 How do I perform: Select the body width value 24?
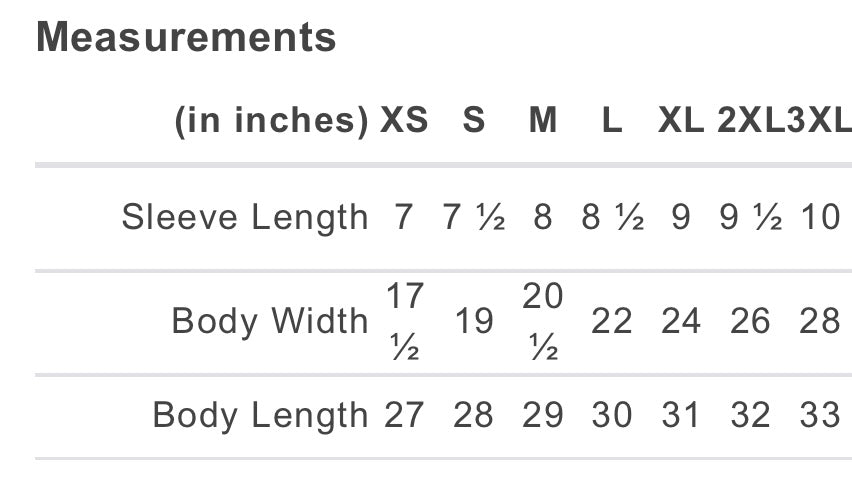[681, 321]
